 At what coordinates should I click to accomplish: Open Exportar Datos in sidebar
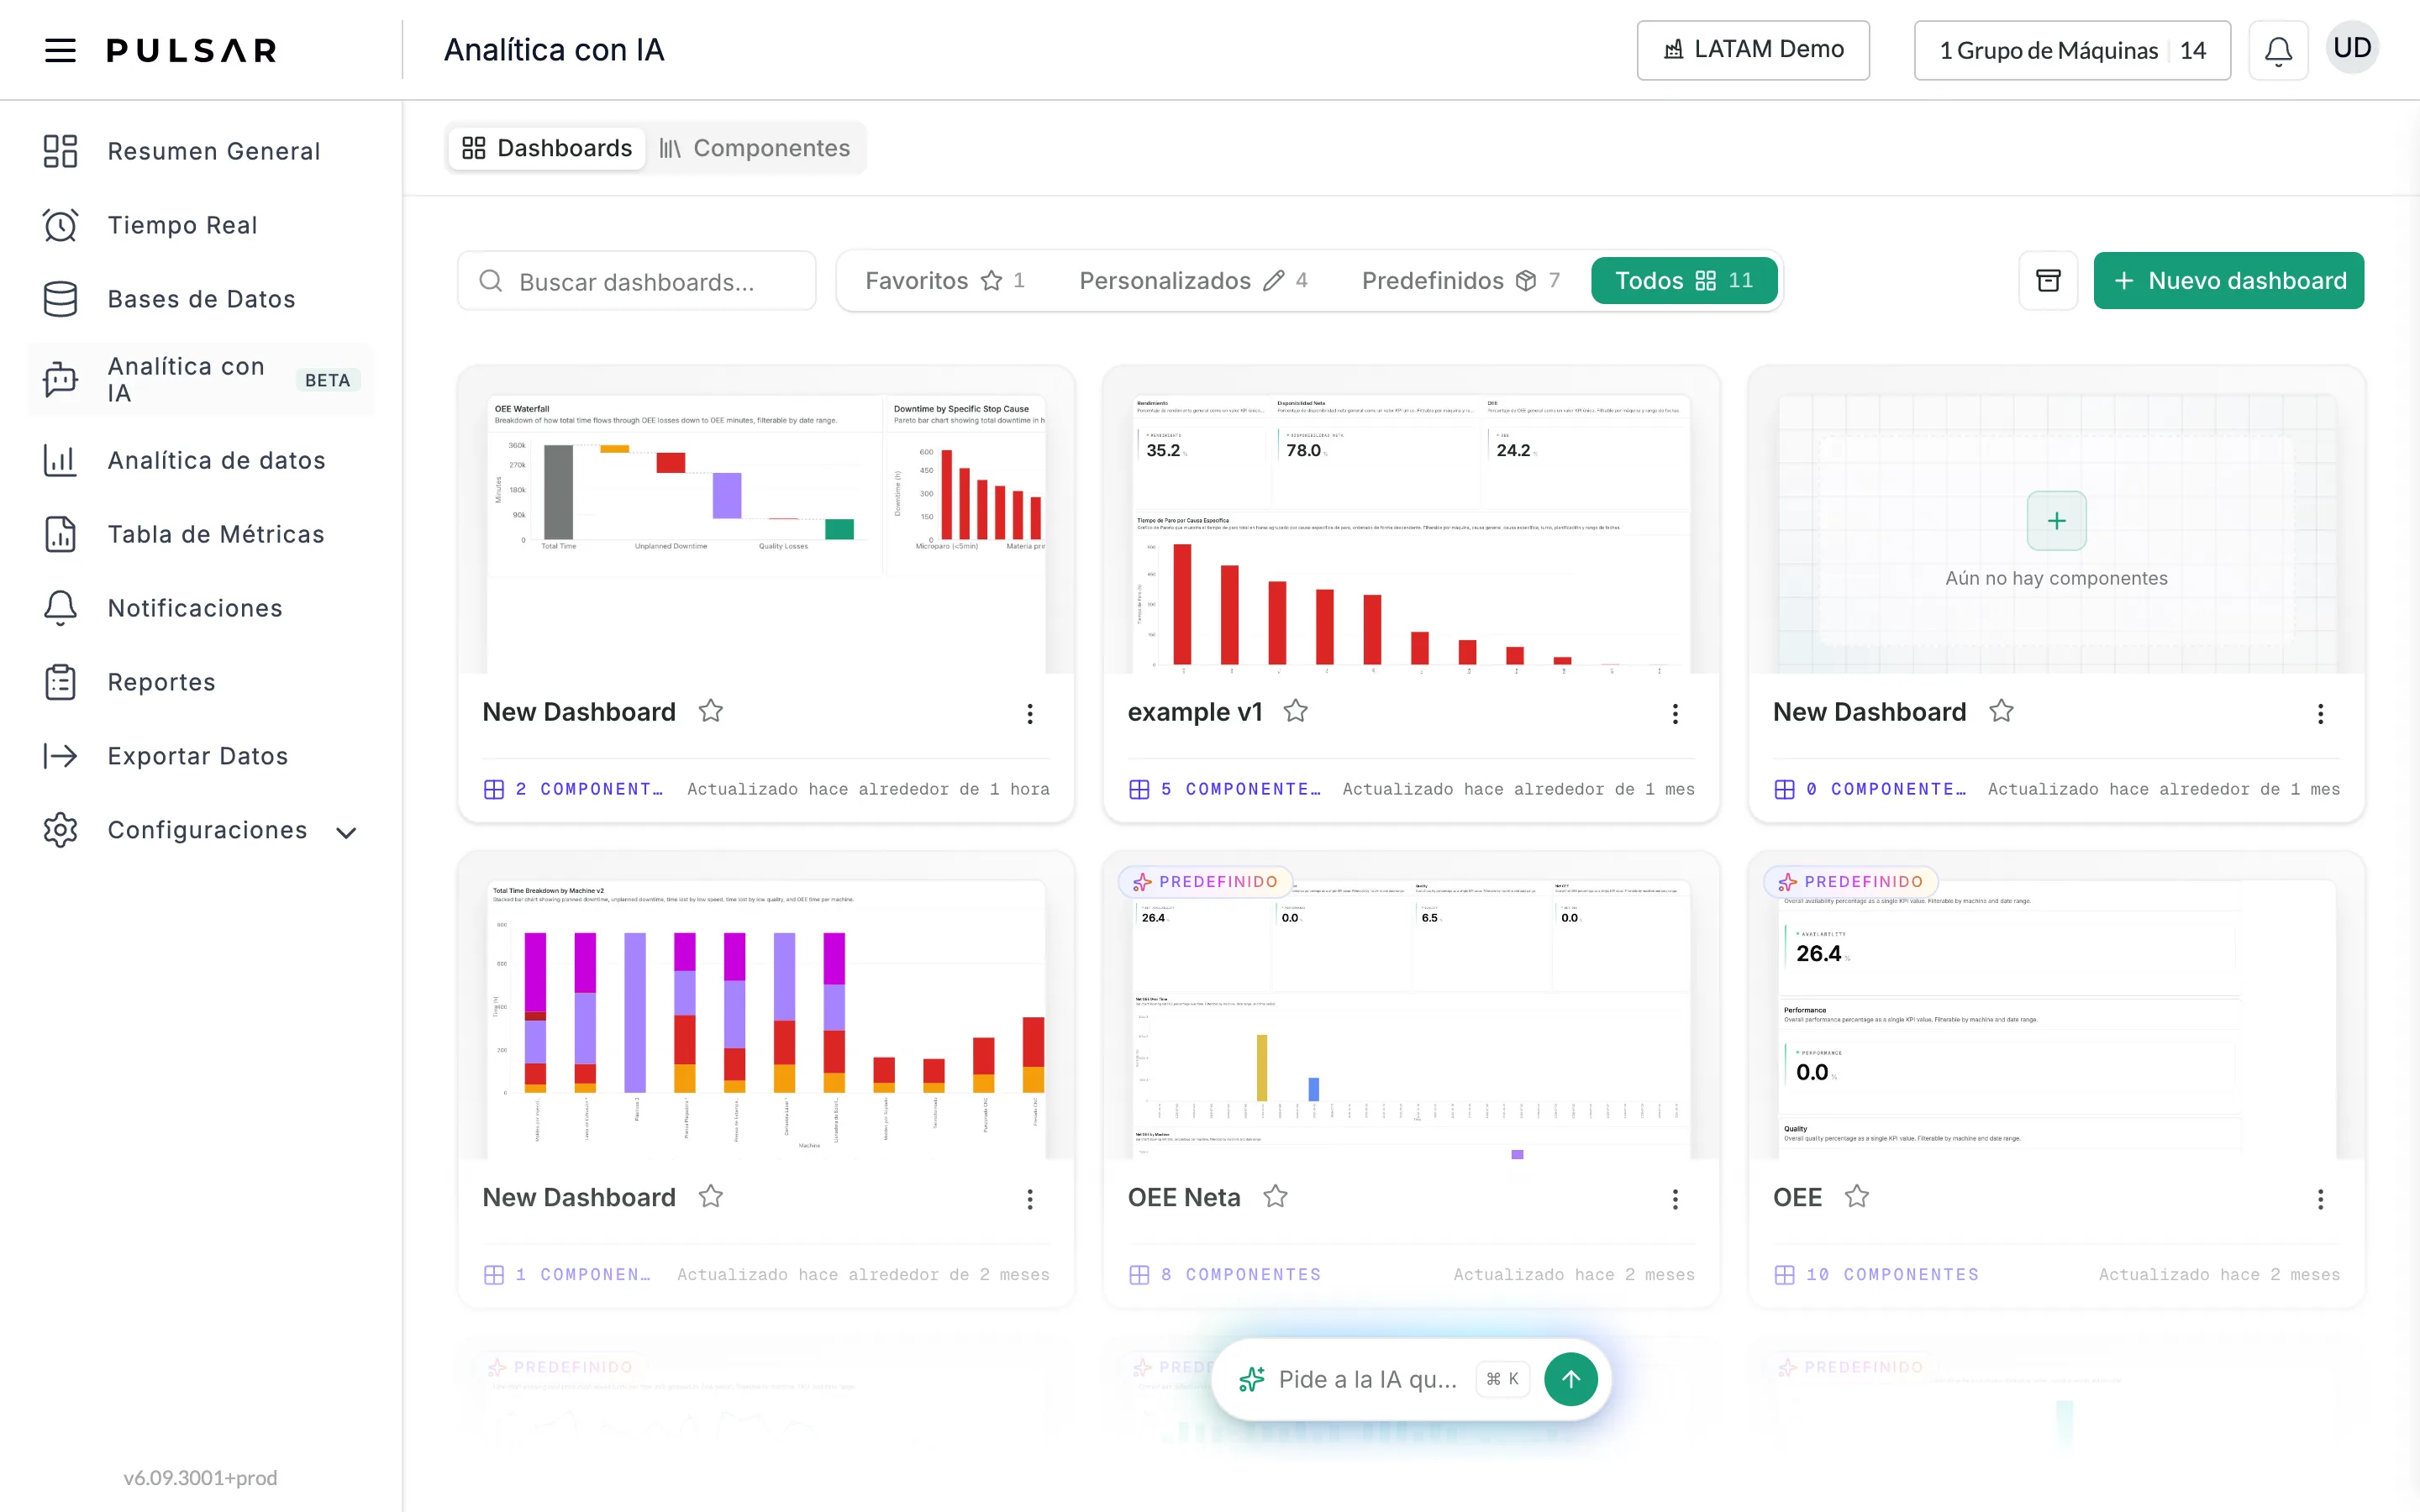[202, 756]
